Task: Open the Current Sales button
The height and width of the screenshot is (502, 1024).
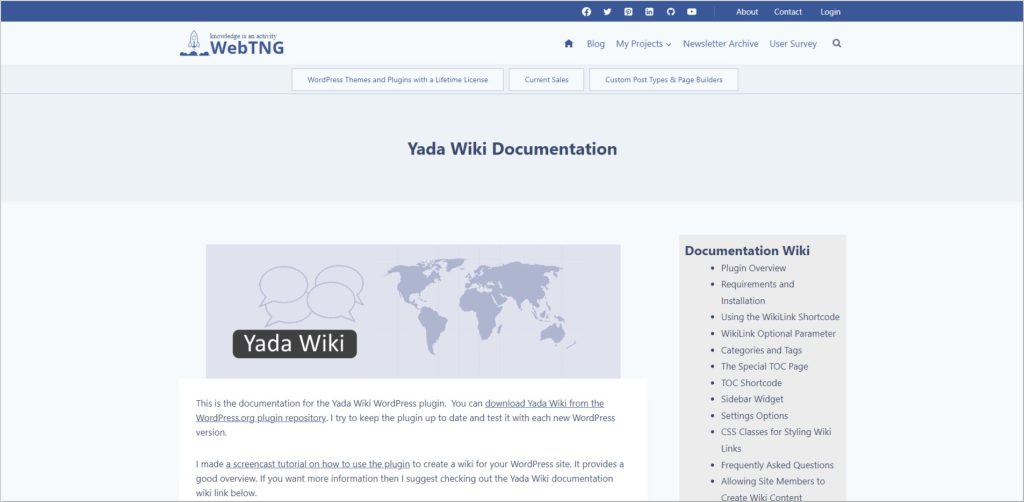Action: click(547, 80)
